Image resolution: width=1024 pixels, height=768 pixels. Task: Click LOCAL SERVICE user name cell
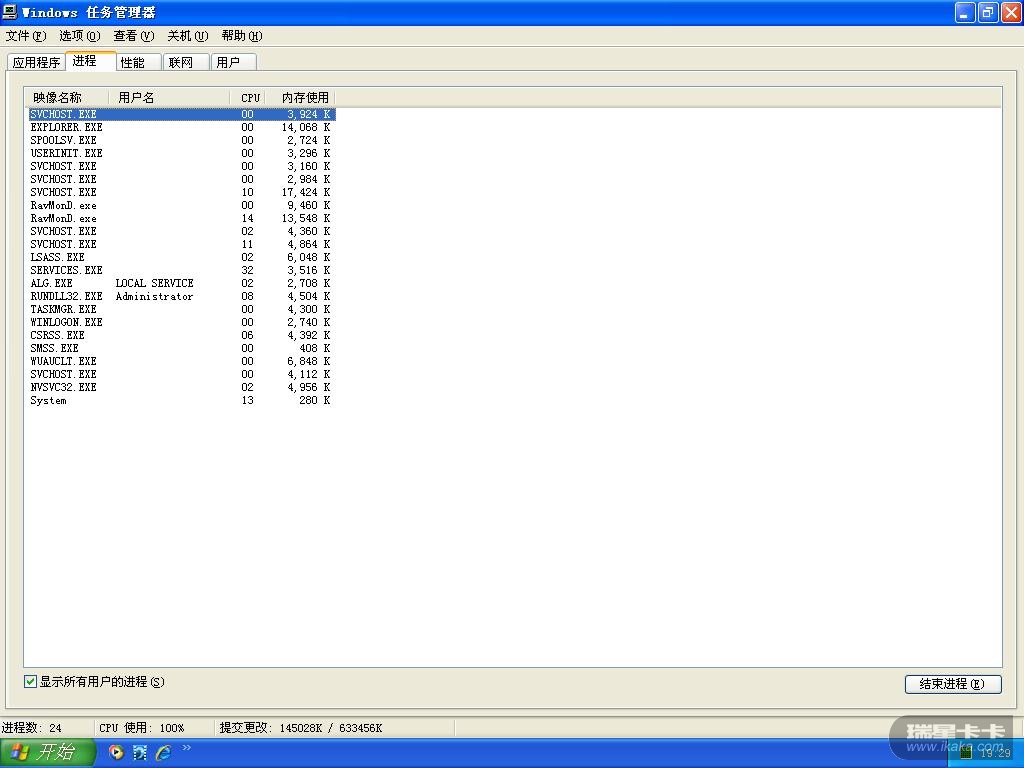(155, 283)
